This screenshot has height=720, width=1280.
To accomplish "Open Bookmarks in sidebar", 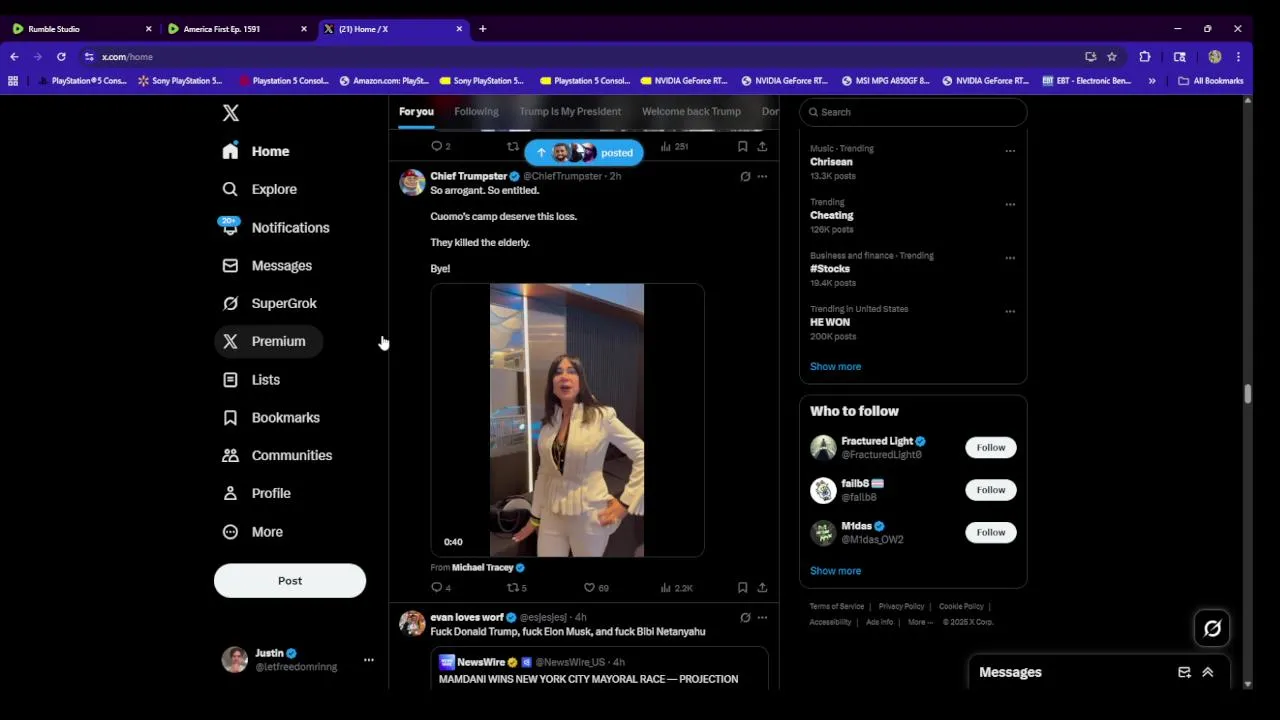I will pos(272,417).
